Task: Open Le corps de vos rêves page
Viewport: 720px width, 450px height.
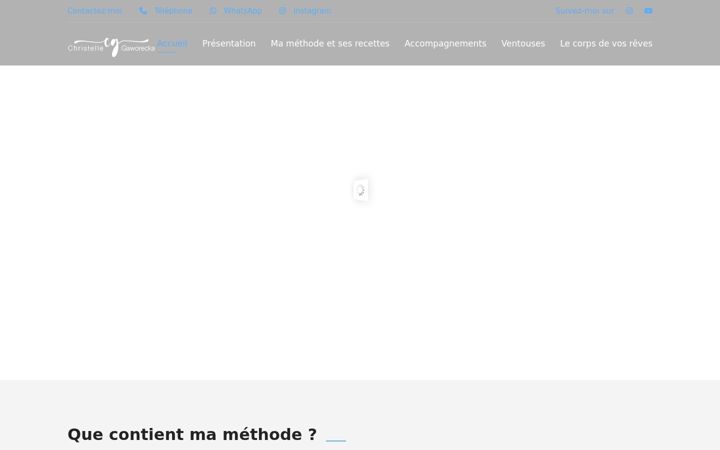Action: pyautogui.click(x=606, y=44)
